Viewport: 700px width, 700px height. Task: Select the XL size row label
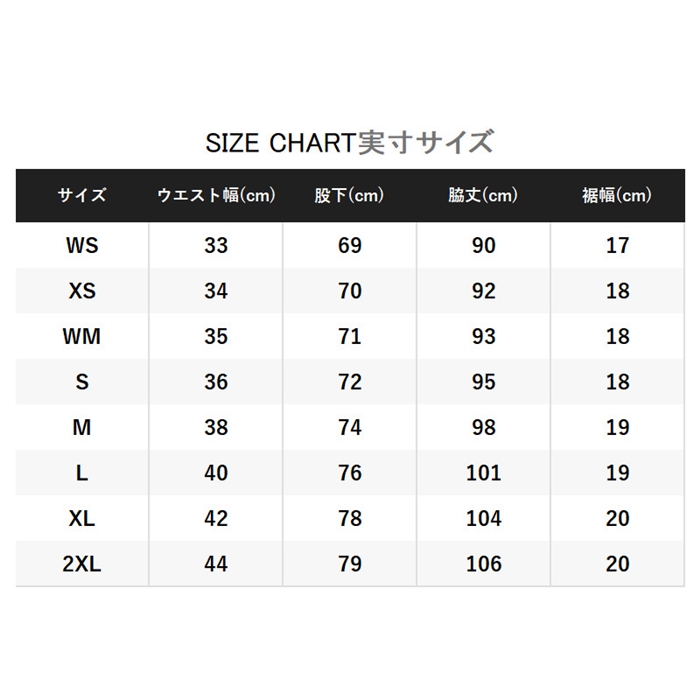pos(82,518)
